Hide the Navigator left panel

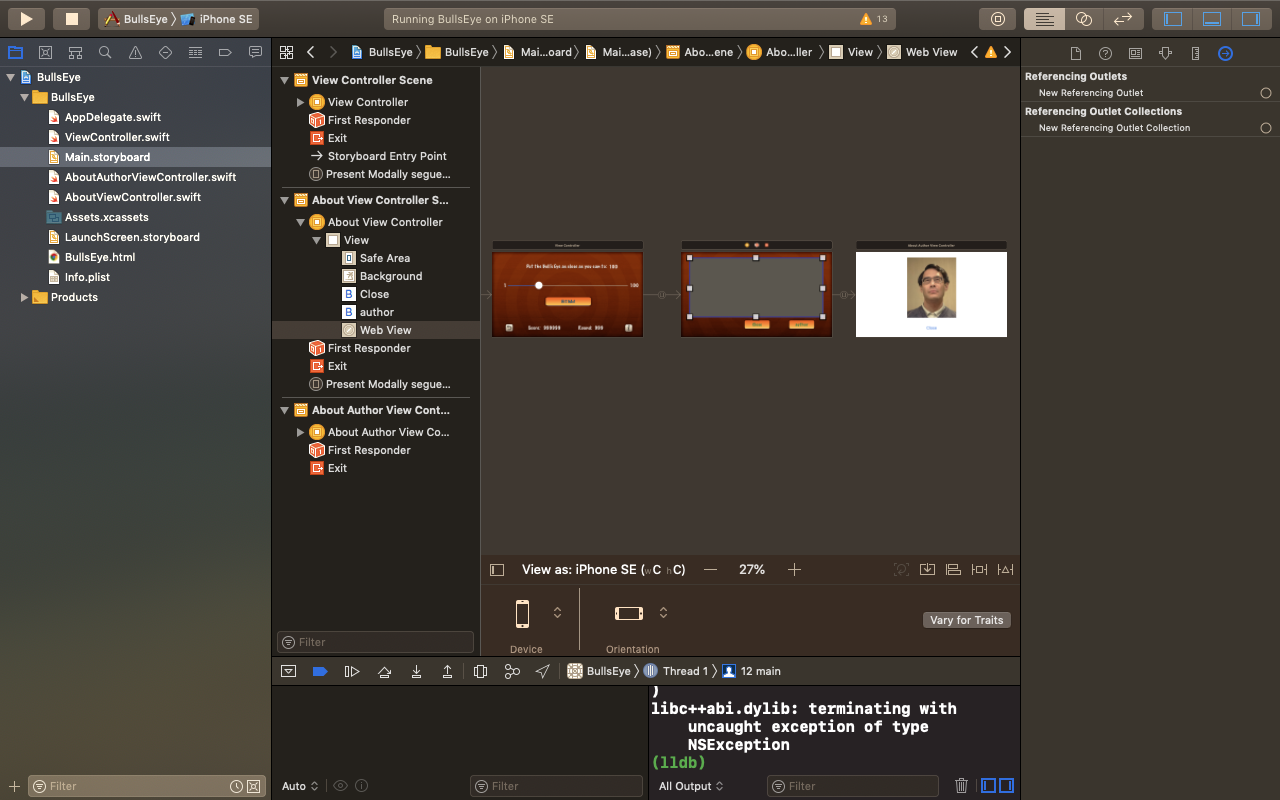(1173, 19)
